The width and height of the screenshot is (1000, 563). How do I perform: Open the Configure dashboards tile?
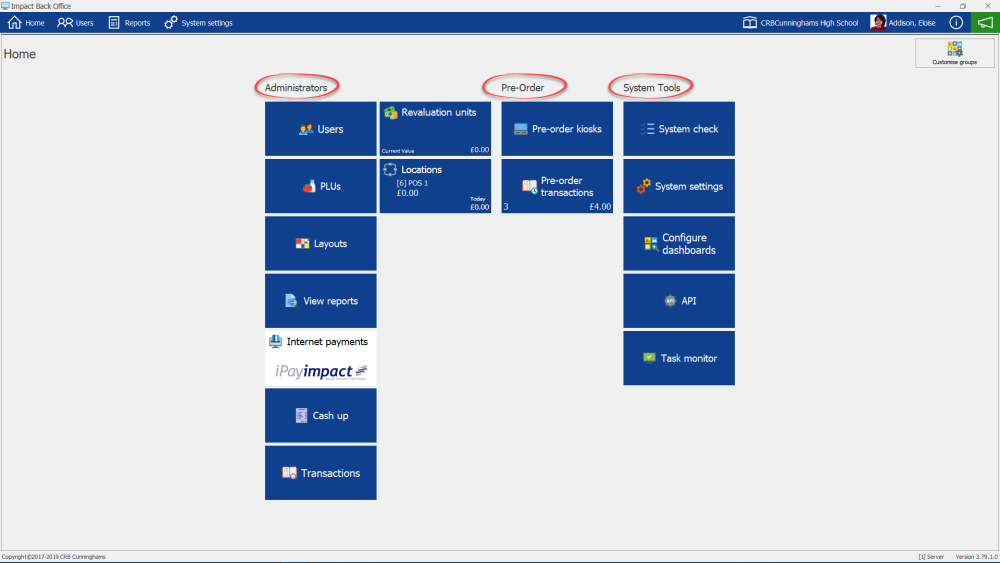click(679, 244)
